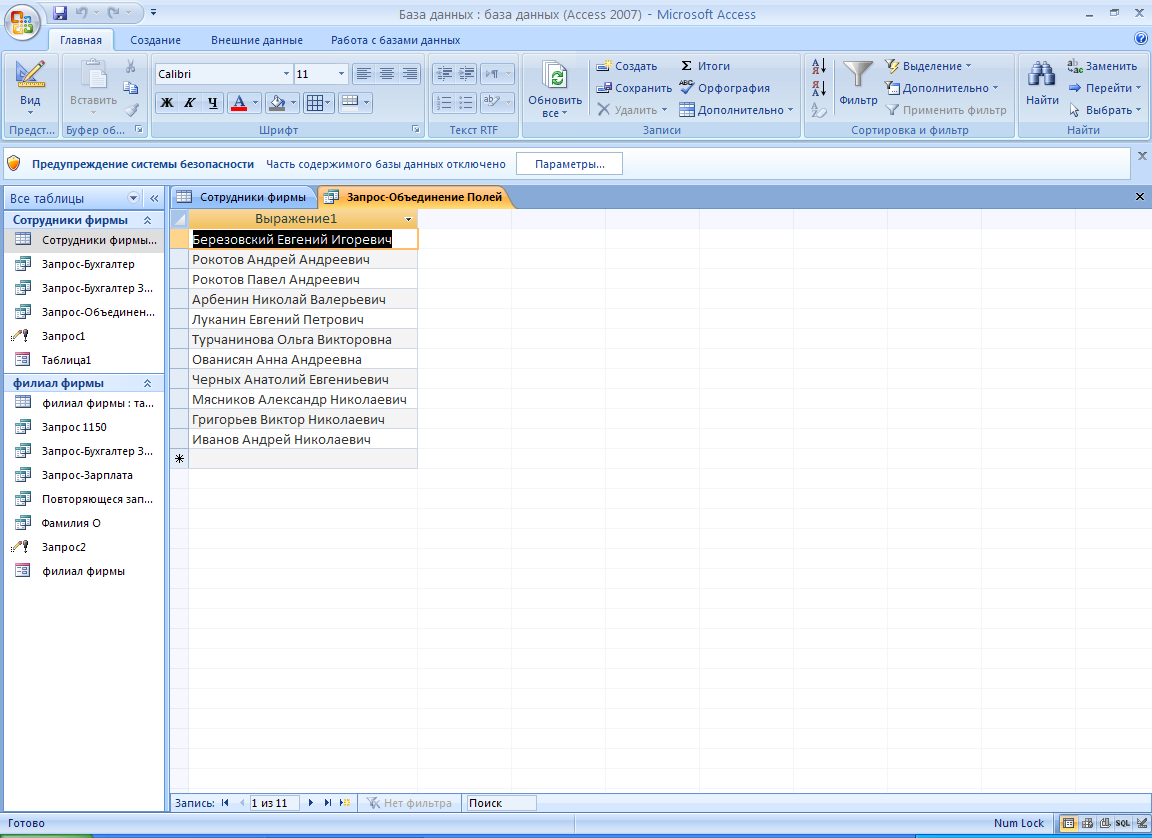1152x838 pixels.
Task: Click the Поиск search box
Action: [501, 803]
